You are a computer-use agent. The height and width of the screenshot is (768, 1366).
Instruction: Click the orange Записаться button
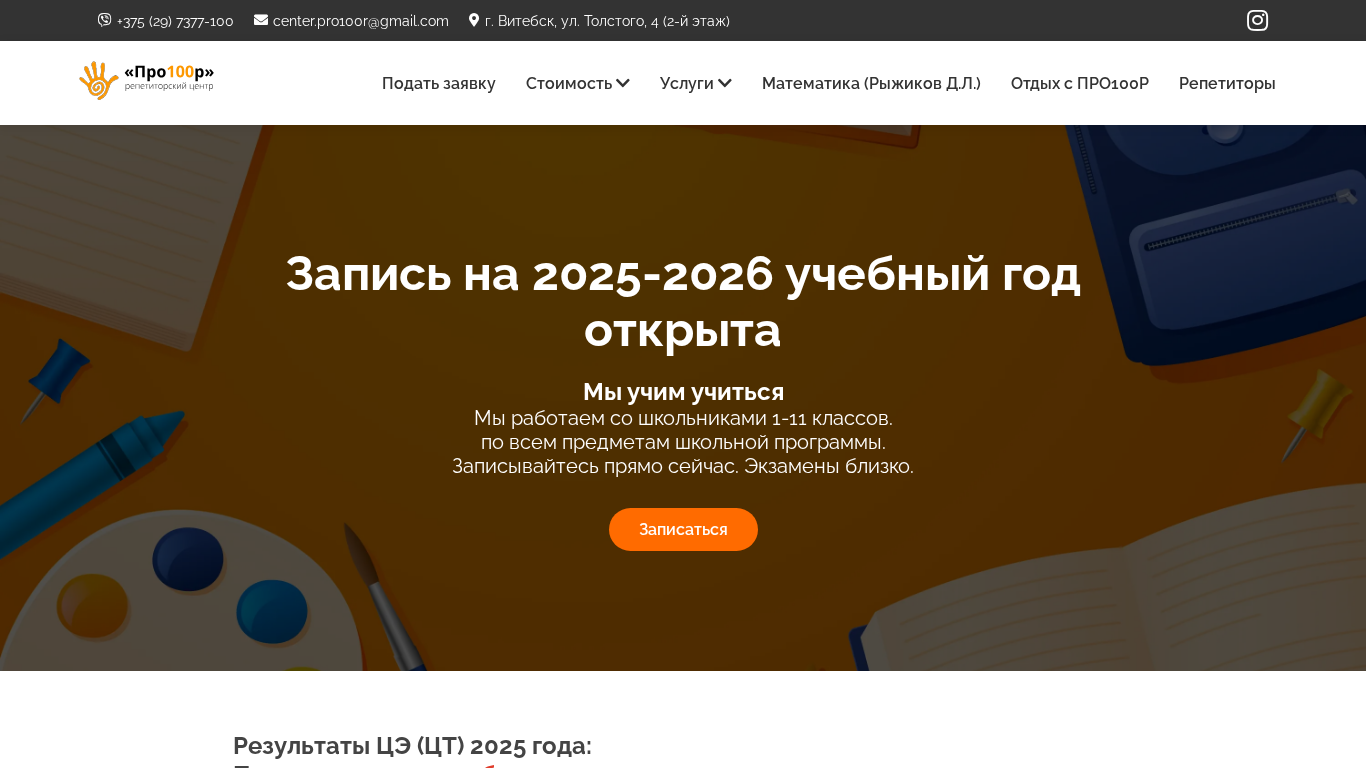pyautogui.click(x=683, y=529)
